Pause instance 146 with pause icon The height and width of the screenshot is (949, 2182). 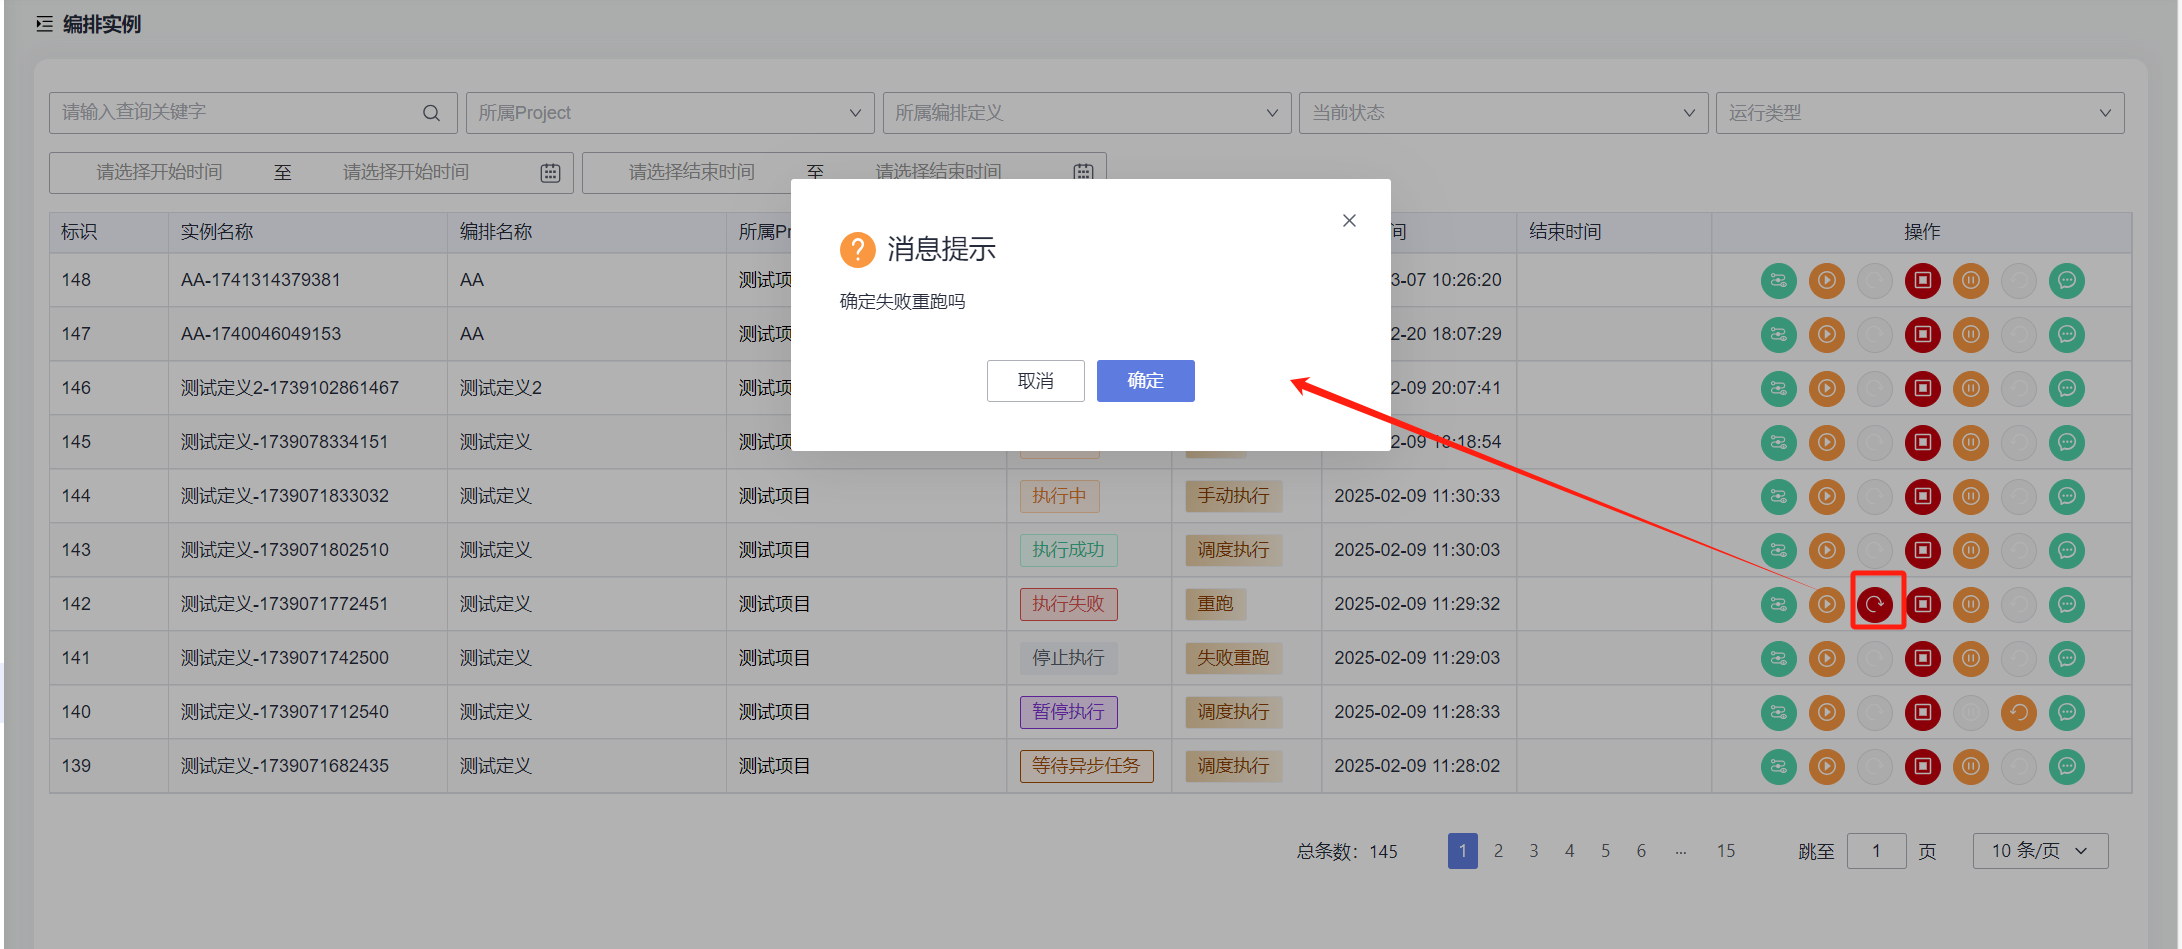[1970, 389]
